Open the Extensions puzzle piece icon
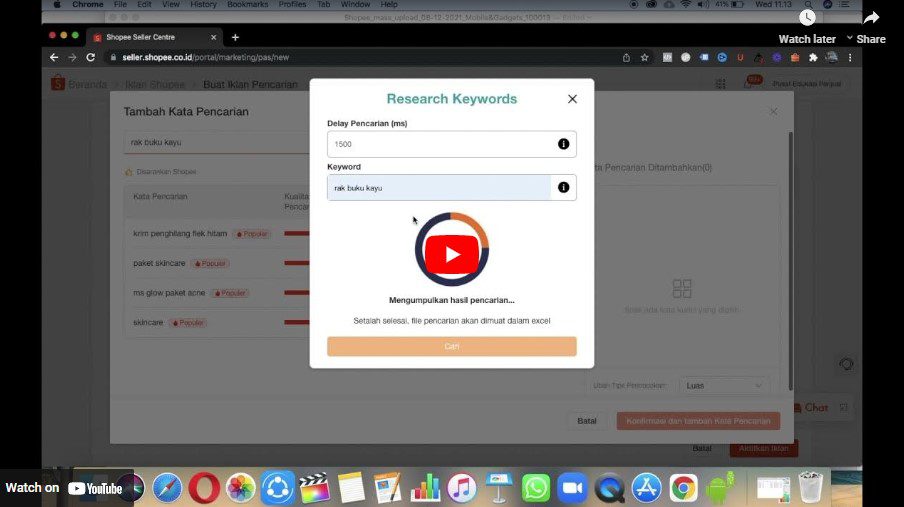The width and height of the screenshot is (904, 507). tap(813, 58)
